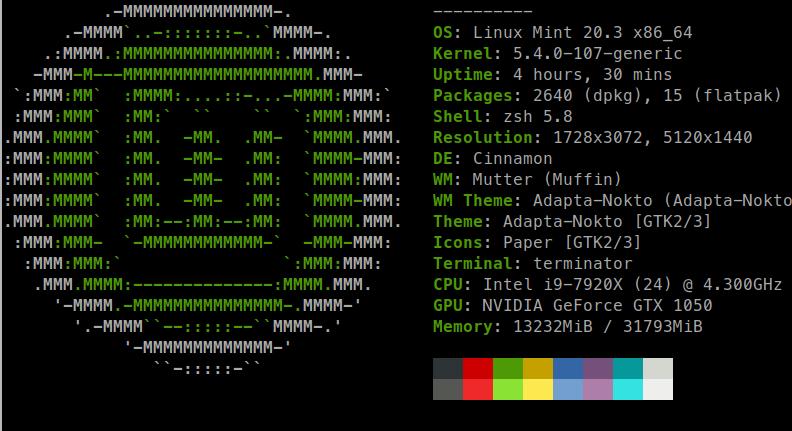This screenshot has height=431, width=792.
Task: Click the Linux Mint ASCII logo
Action: pos(203,190)
